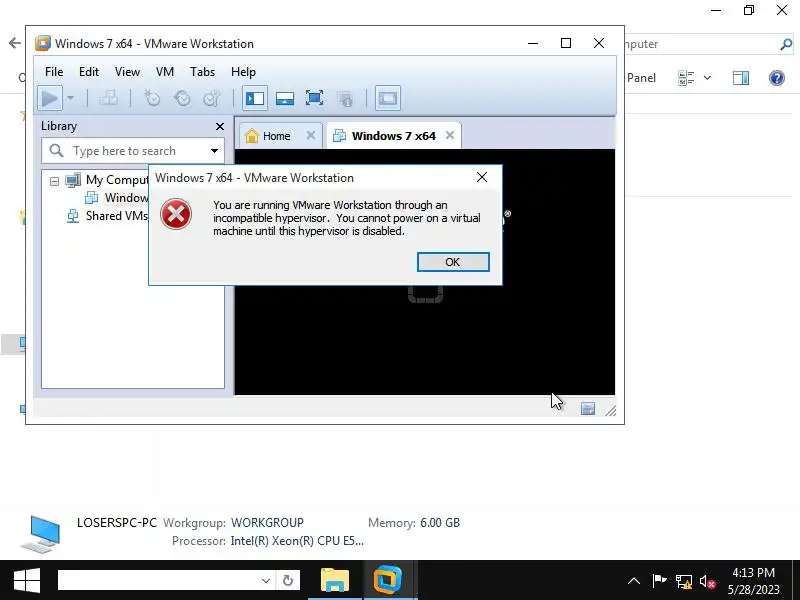Viewport: 800px width, 600px height.
Task: Click the console view toolbar icon
Action: pos(388,98)
